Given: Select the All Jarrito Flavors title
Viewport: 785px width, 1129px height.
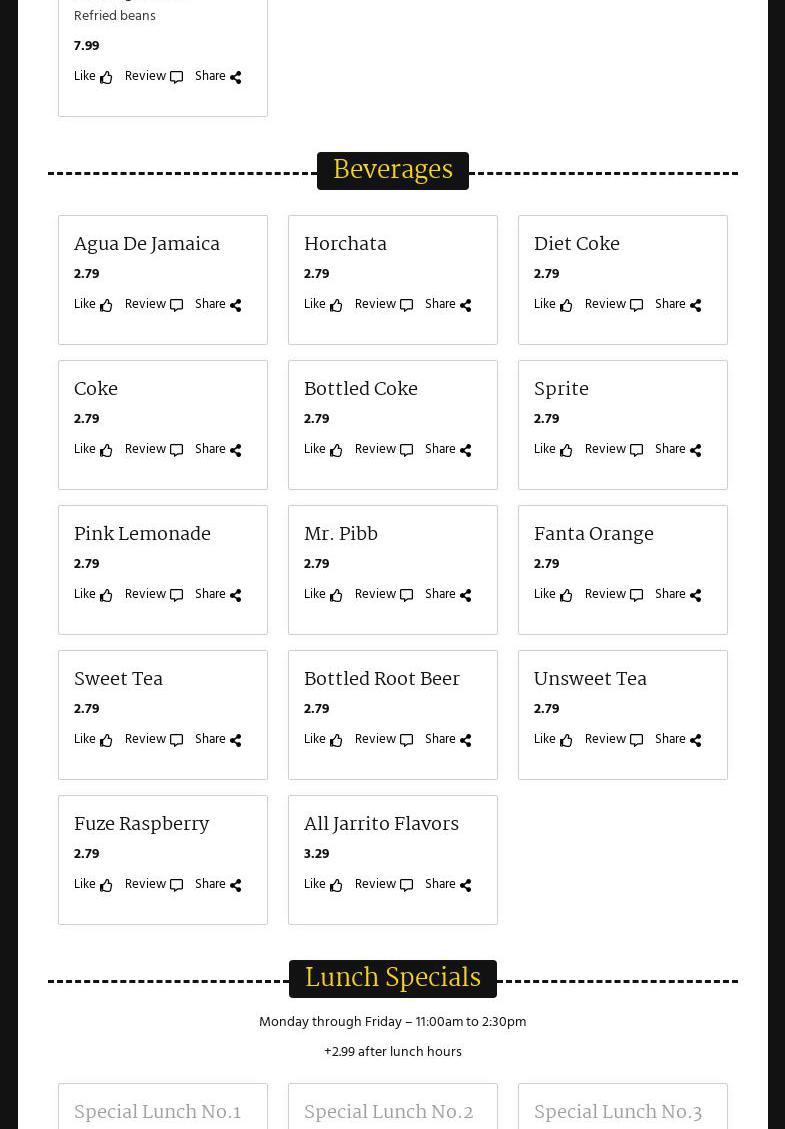Looking at the screenshot, I should 381,824.
